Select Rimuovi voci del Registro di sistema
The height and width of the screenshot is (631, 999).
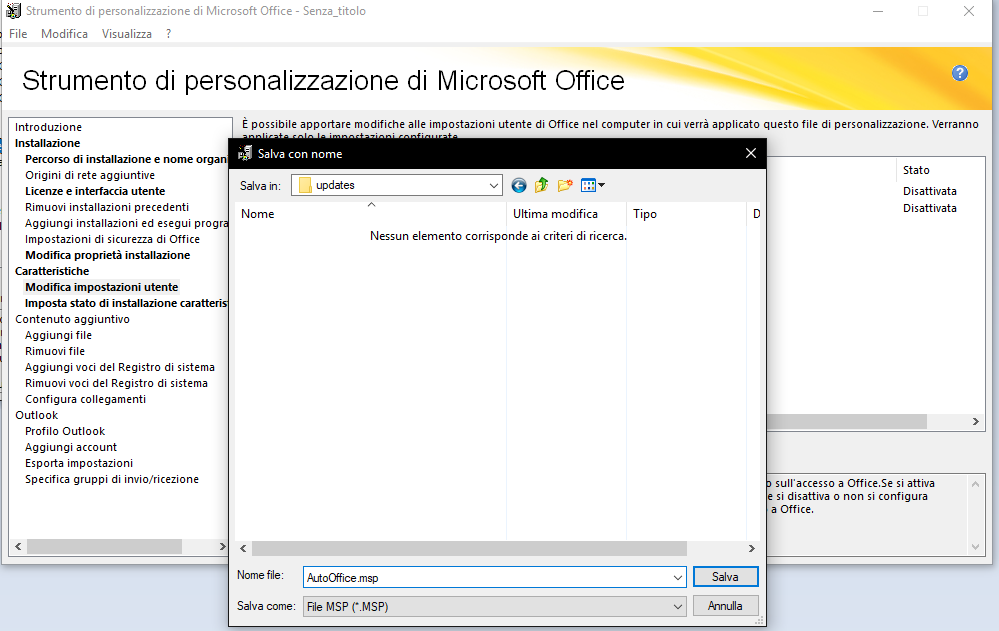point(117,383)
